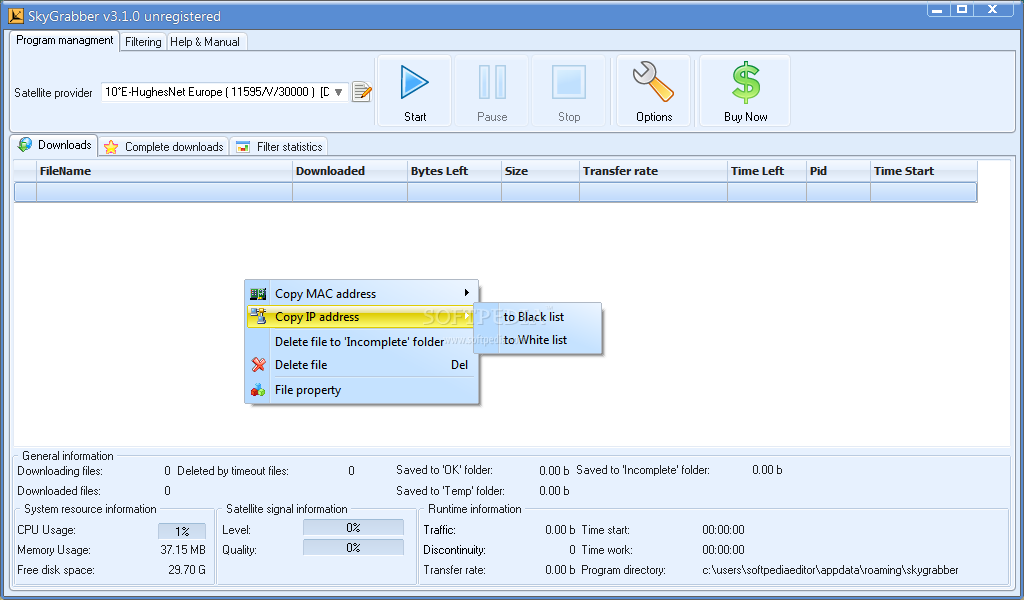Viewport: 1024px width, 600px height.
Task: Sort by the Bytes Left column header
Action: [x=454, y=171]
